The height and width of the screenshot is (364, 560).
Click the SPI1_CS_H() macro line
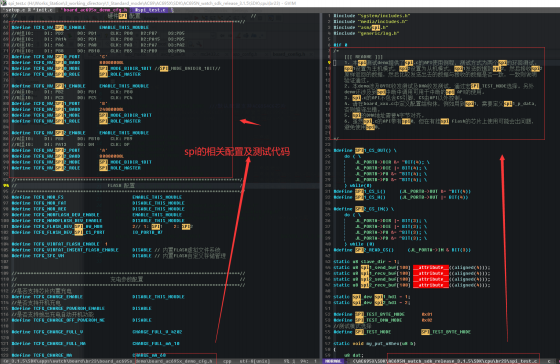[400, 197]
